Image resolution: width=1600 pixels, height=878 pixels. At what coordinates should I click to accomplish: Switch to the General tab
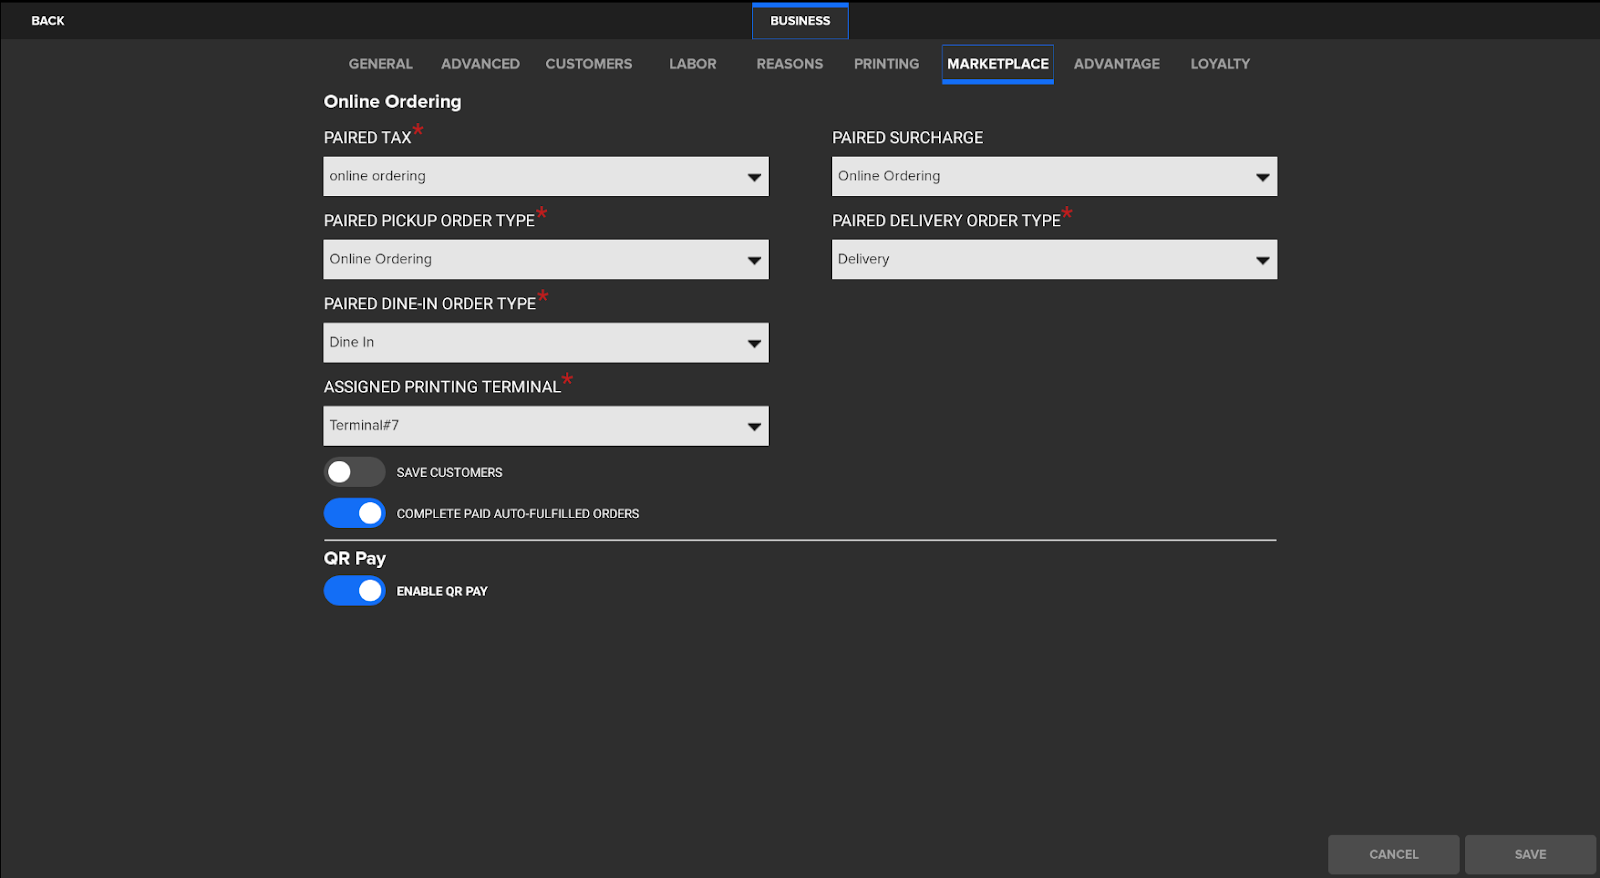380,64
